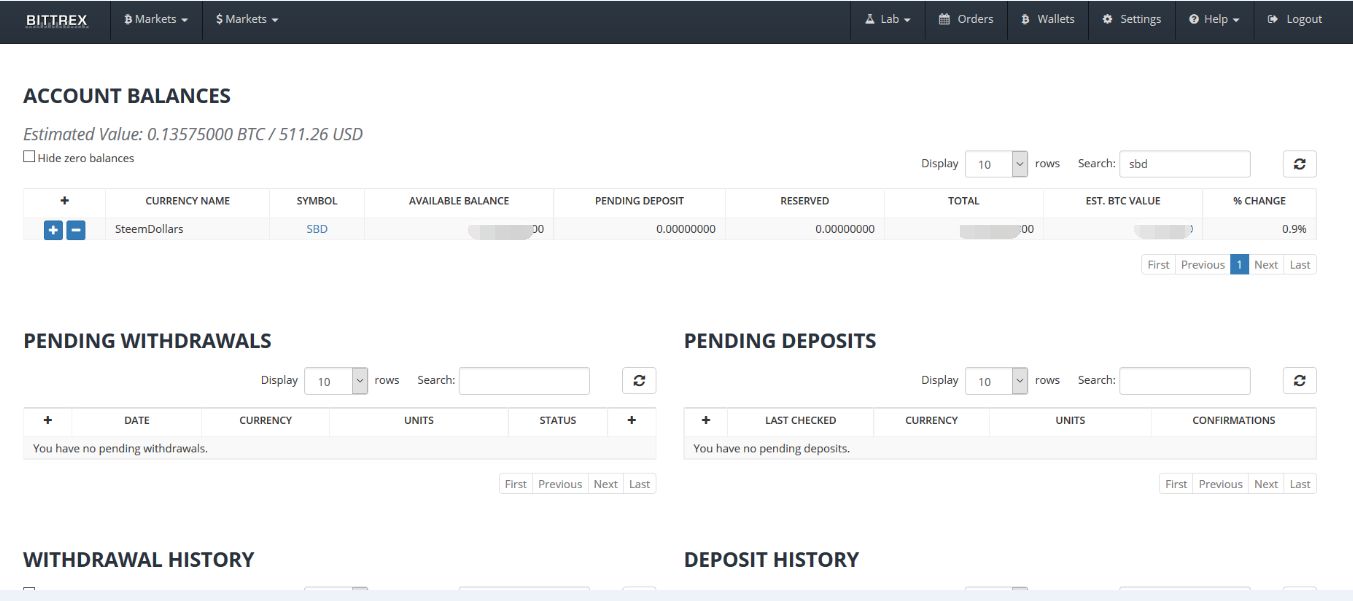Open the Lab dropdown menu
1353x601 pixels.
tap(888, 20)
